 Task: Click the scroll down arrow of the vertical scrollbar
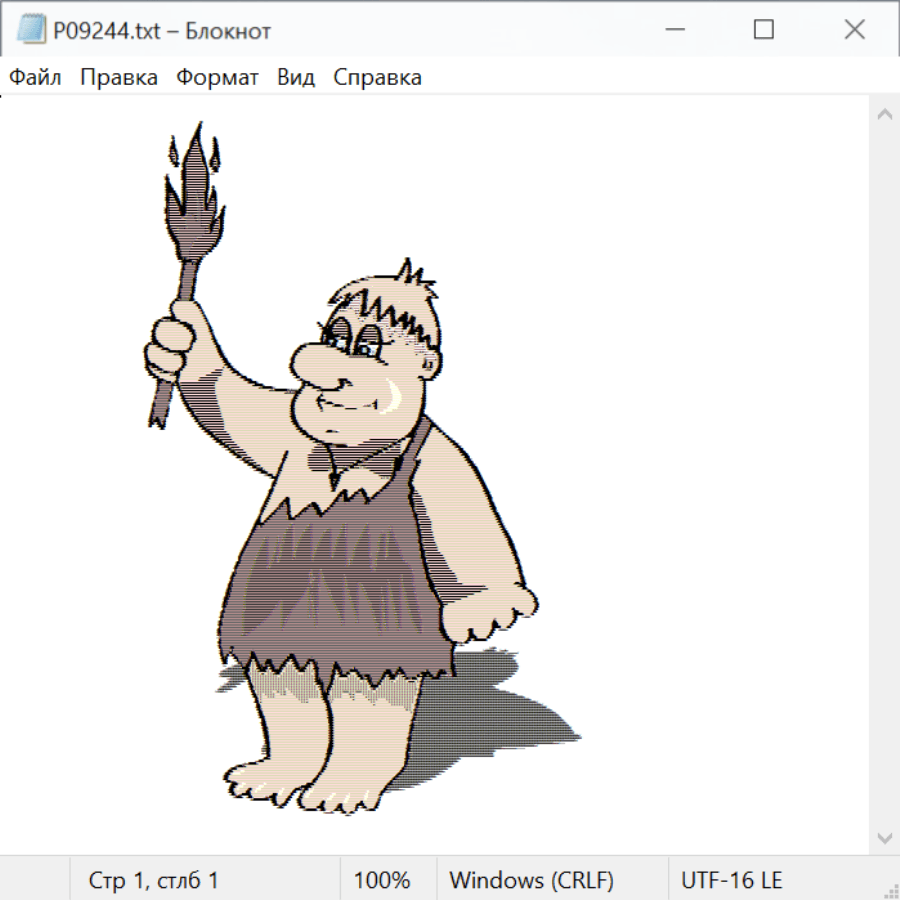point(884,837)
